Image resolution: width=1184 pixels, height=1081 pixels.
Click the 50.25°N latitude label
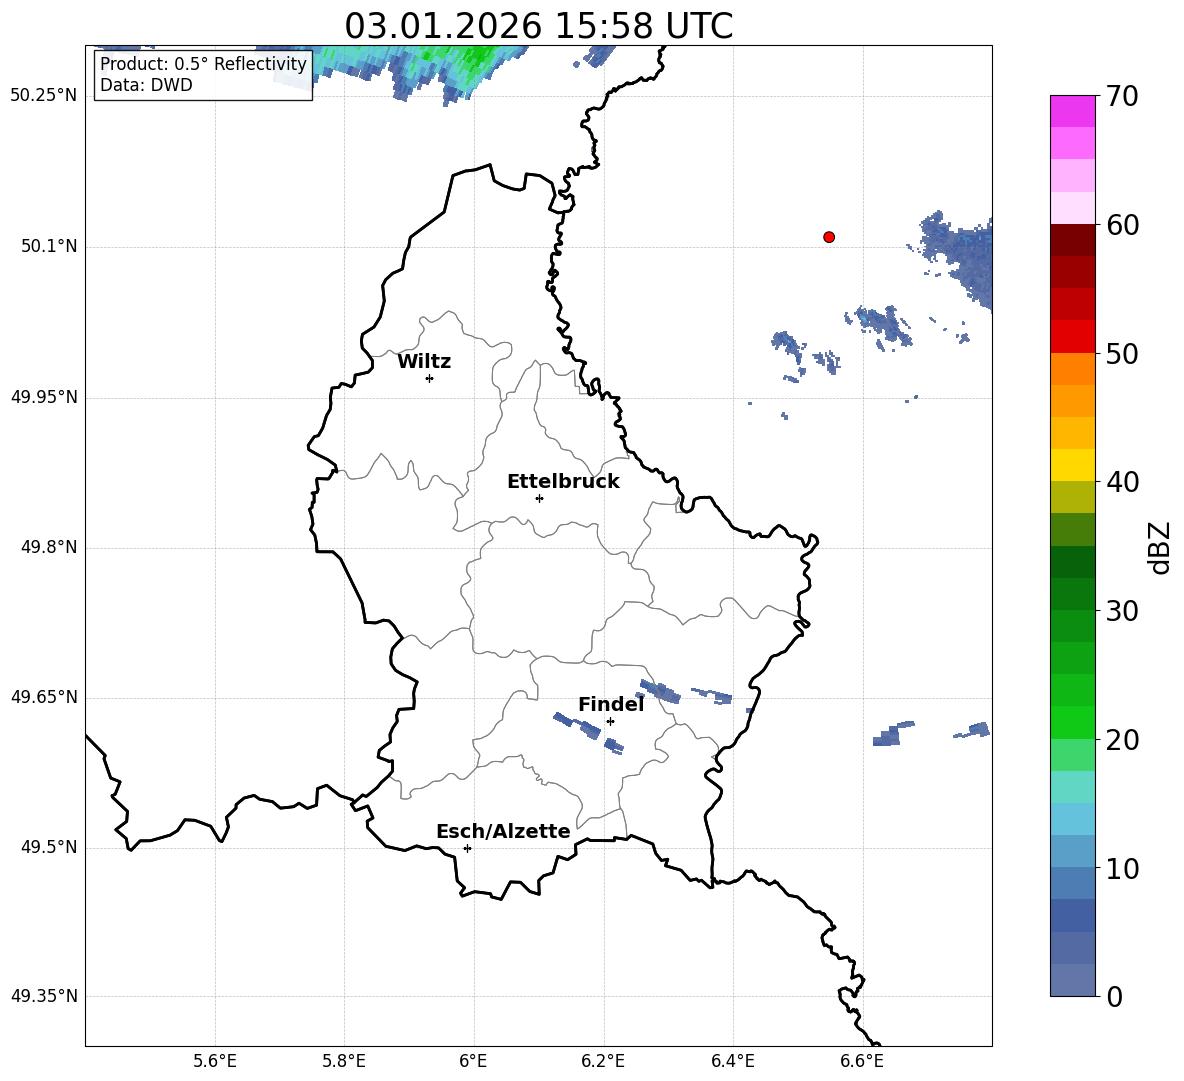44,96
